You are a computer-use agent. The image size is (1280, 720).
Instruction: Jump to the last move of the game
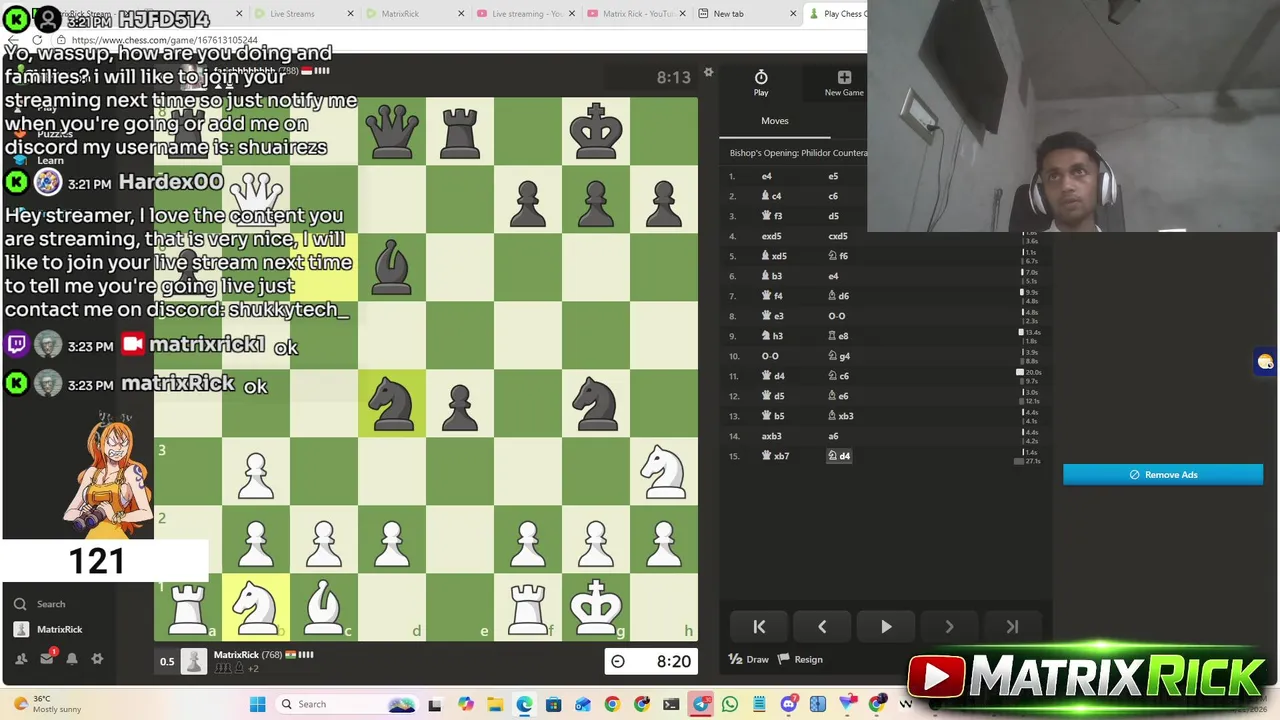coord(1012,627)
